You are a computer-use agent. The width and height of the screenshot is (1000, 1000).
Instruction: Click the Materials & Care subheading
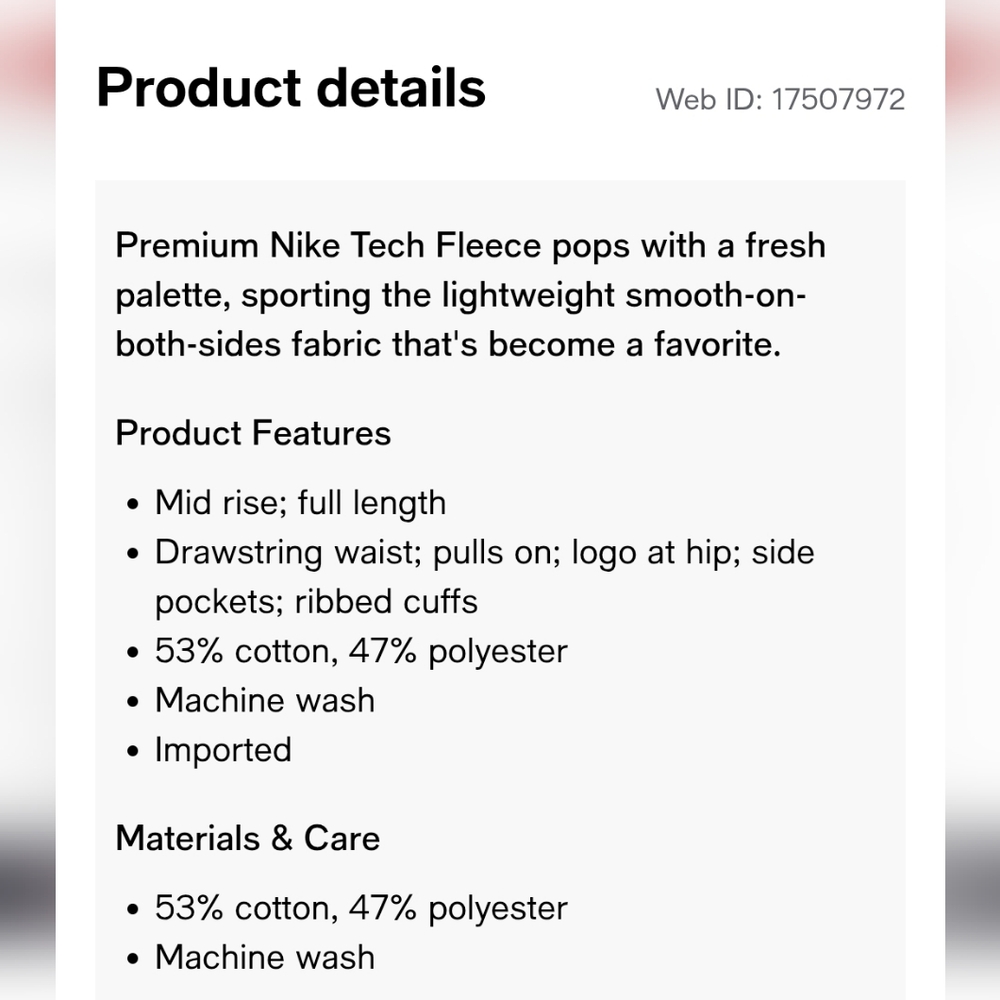click(248, 837)
